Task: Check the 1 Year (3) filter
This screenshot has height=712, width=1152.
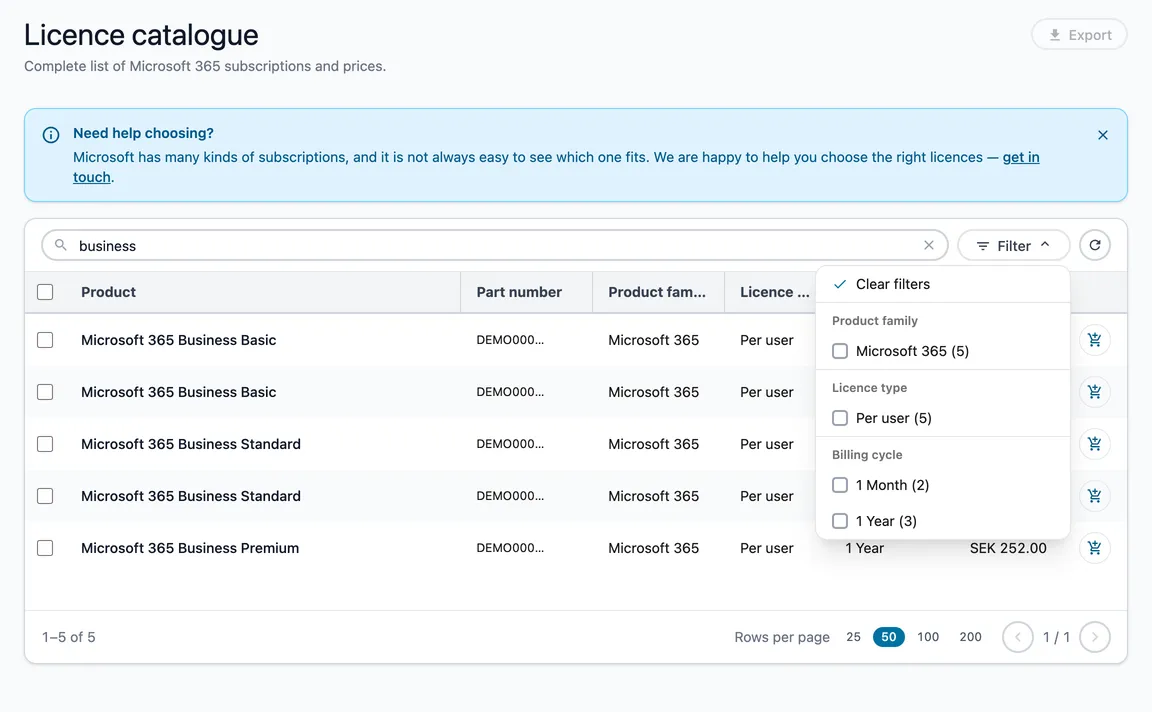Action: [840, 521]
